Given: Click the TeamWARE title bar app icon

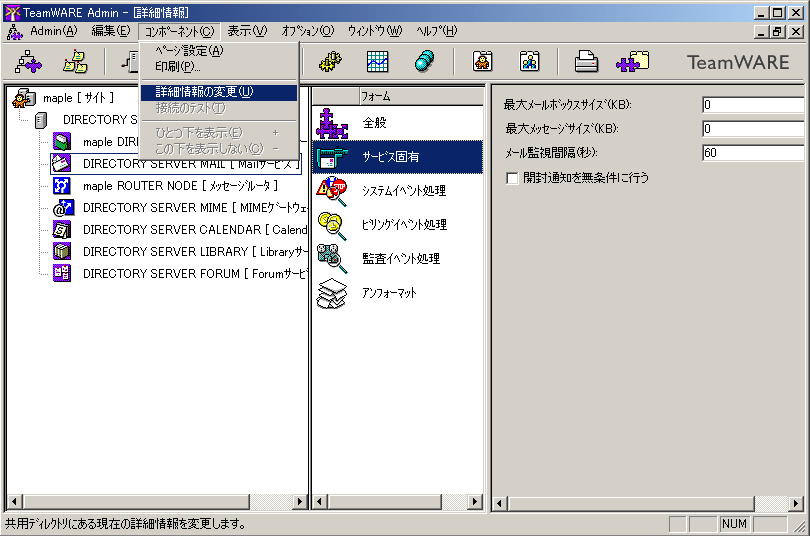Looking at the screenshot, I should click(x=12, y=12).
